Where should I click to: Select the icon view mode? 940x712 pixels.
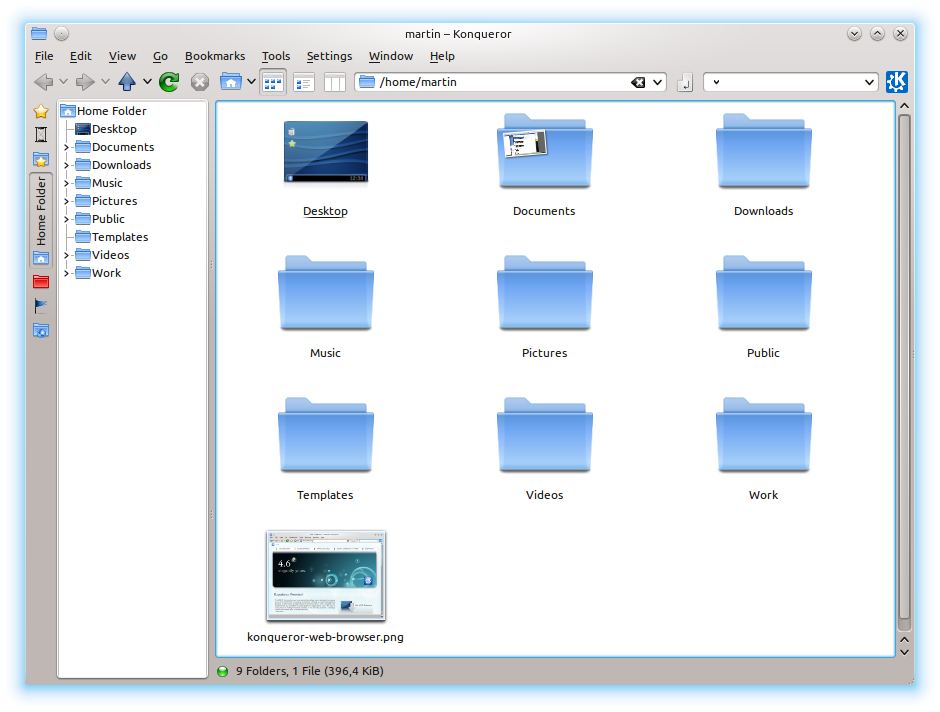(273, 82)
